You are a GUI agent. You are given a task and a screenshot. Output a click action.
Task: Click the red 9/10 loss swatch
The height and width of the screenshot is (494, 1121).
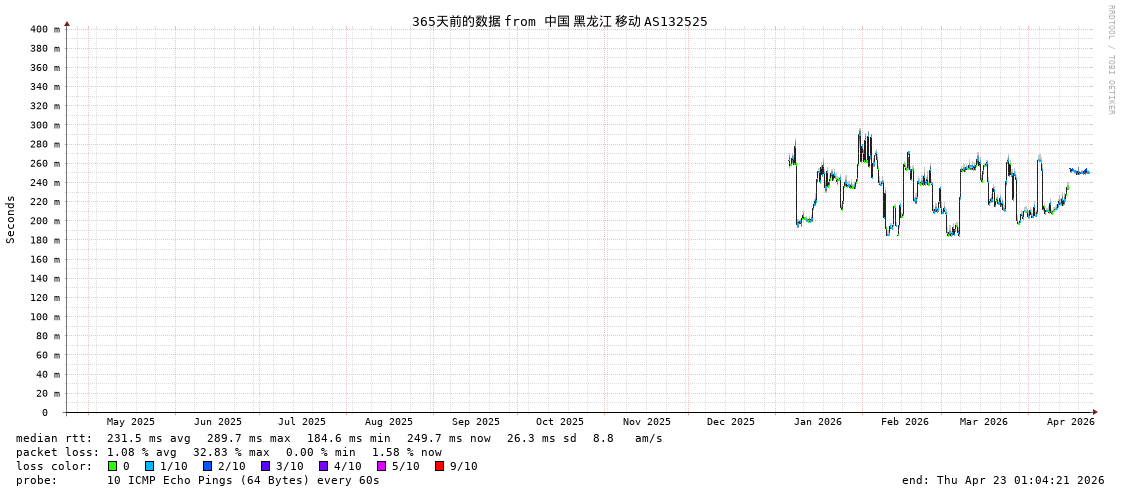pos(439,466)
